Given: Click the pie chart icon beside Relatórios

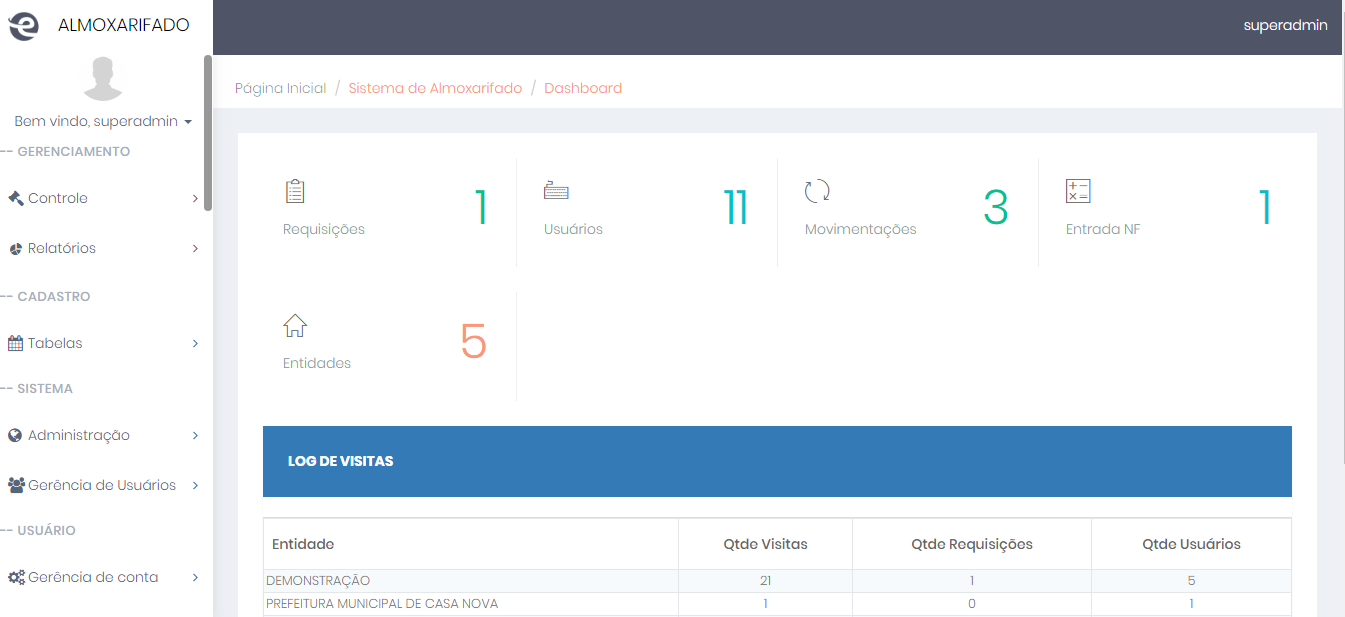Looking at the screenshot, I should pyautogui.click(x=15, y=248).
